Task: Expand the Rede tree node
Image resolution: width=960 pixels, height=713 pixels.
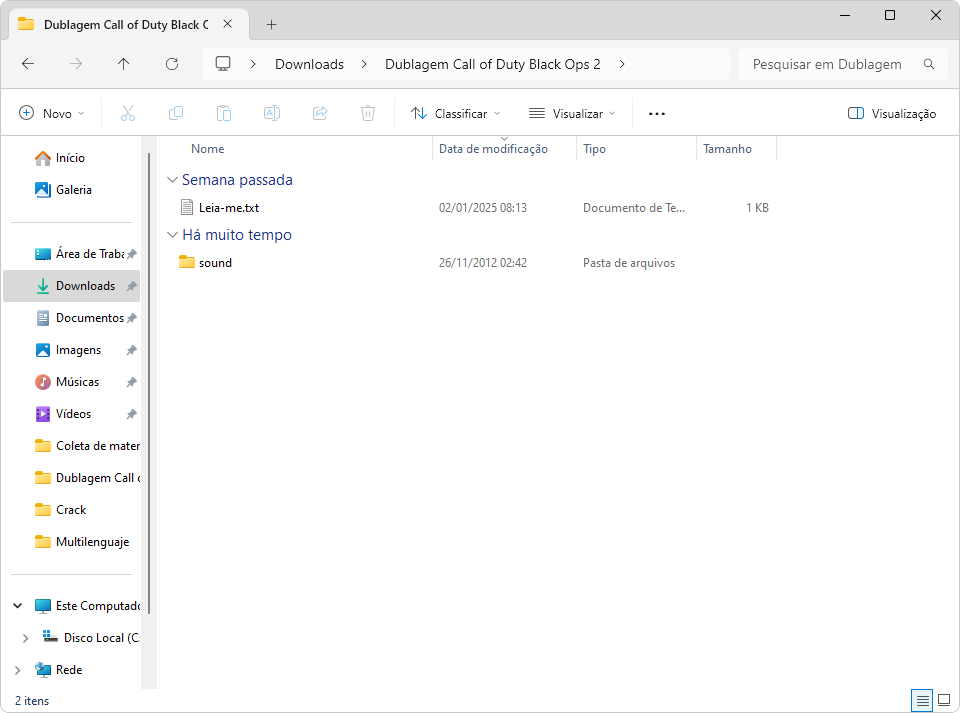Action: pyautogui.click(x=18, y=670)
